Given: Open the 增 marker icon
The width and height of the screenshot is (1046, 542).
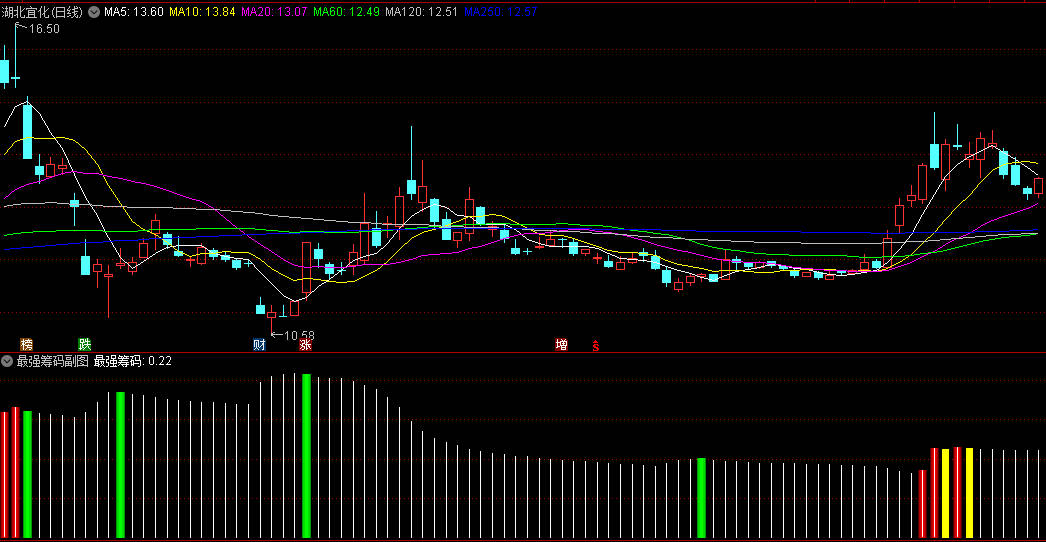Looking at the screenshot, I should point(562,344).
